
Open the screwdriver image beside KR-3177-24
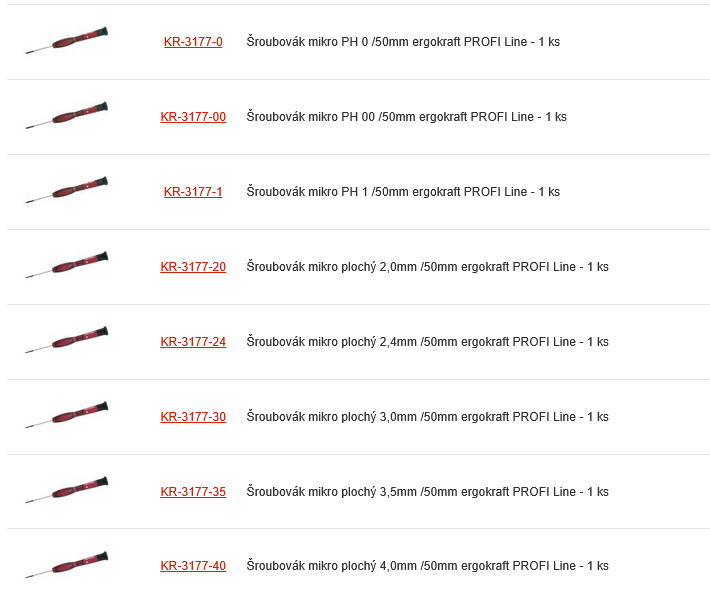pyautogui.click(x=67, y=342)
